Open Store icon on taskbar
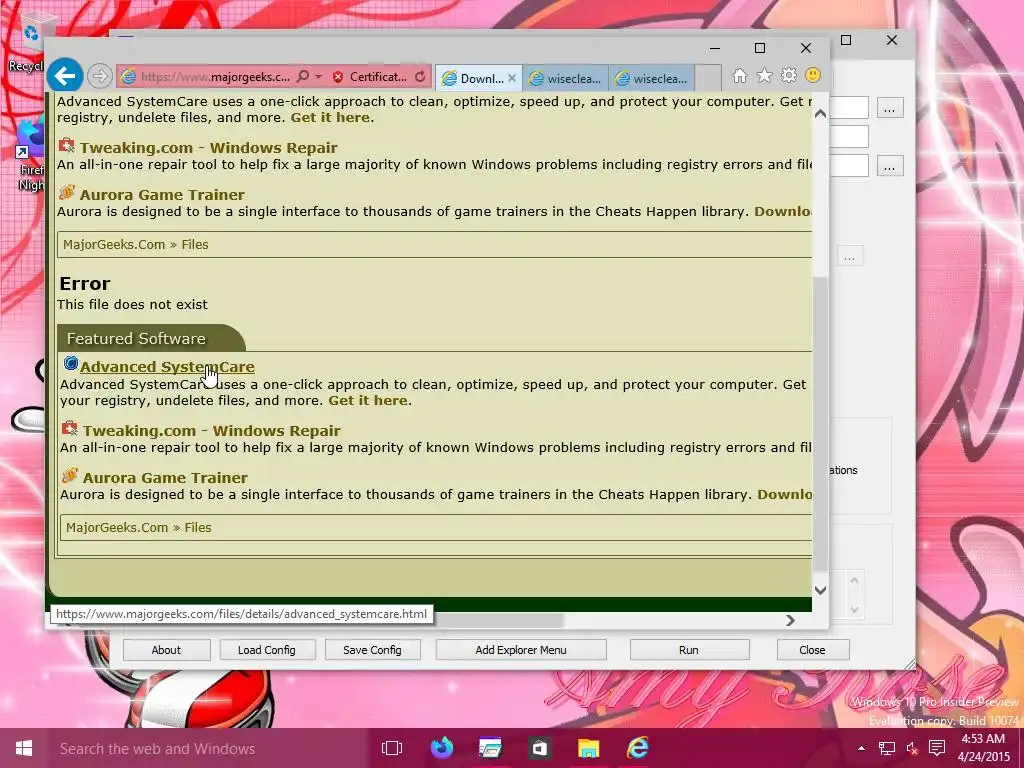The image size is (1024, 768). pyautogui.click(x=539, y=748)
